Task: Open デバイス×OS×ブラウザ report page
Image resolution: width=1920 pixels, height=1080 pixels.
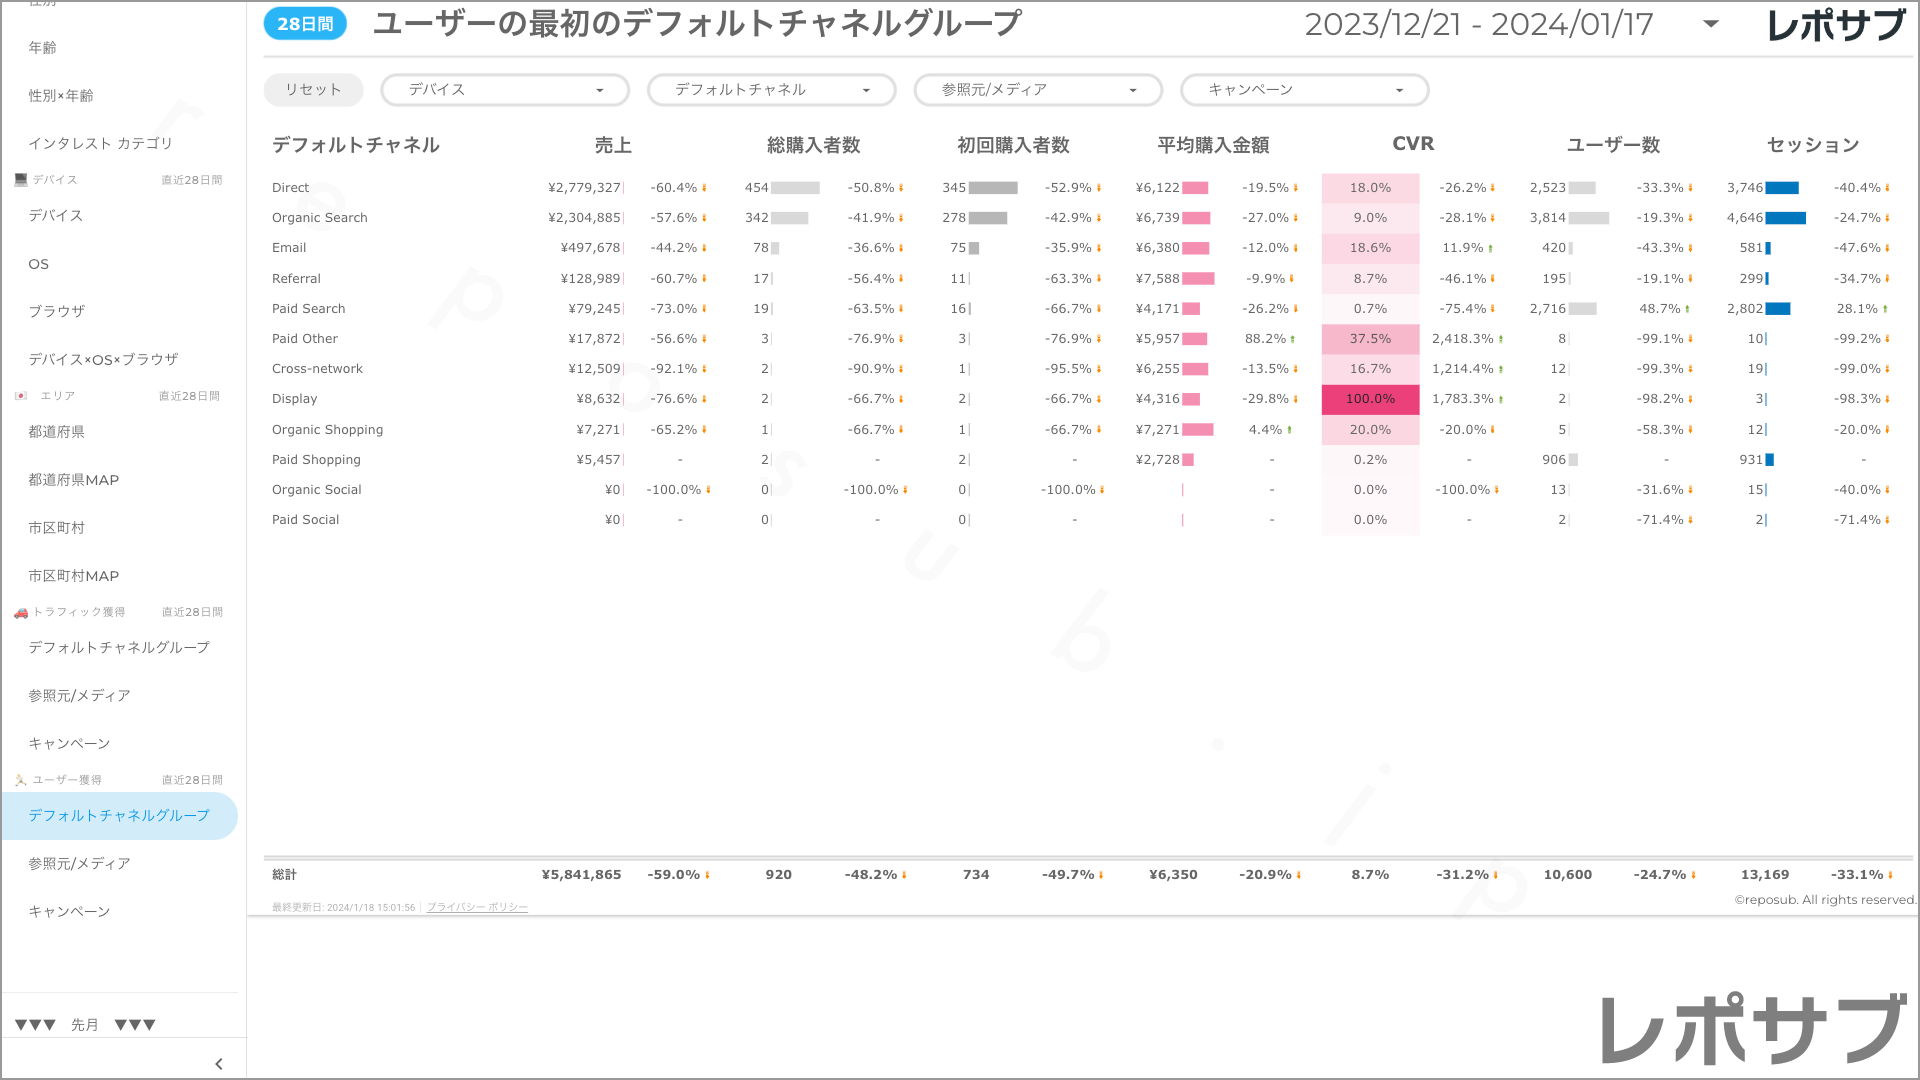Action: pyautogui.click(x=103, y=359)
